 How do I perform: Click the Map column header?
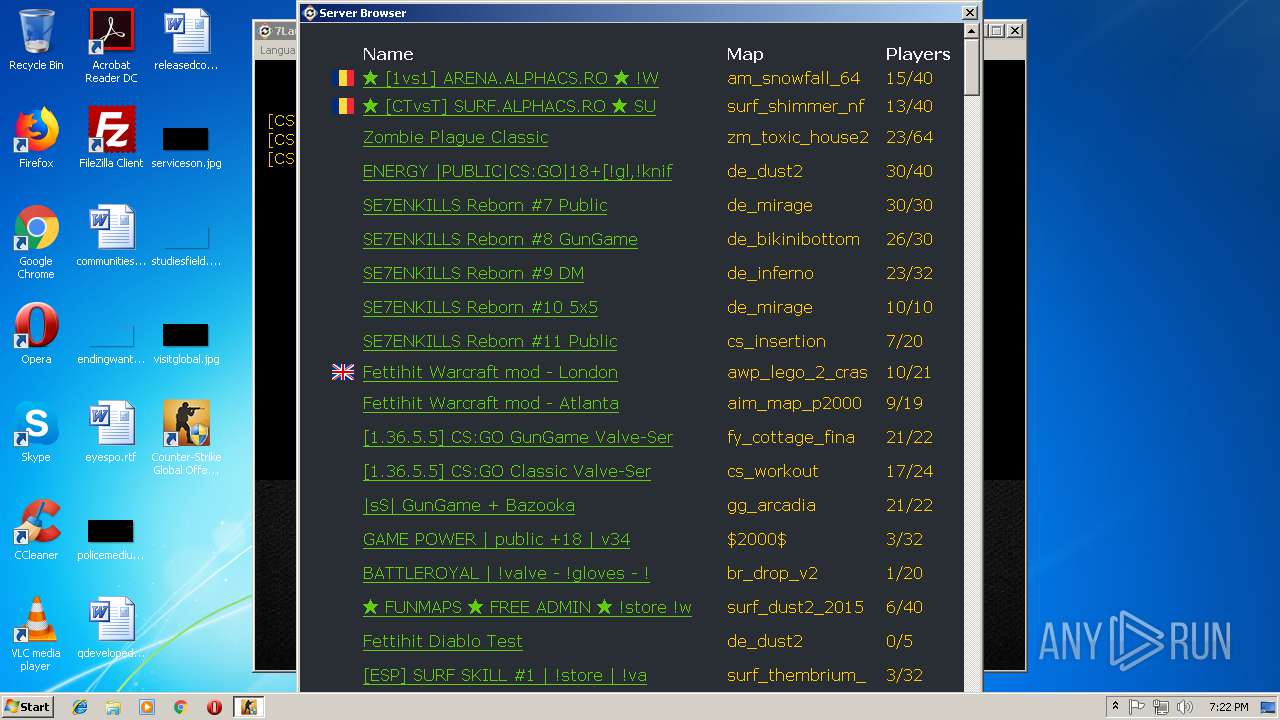point(745,54)
